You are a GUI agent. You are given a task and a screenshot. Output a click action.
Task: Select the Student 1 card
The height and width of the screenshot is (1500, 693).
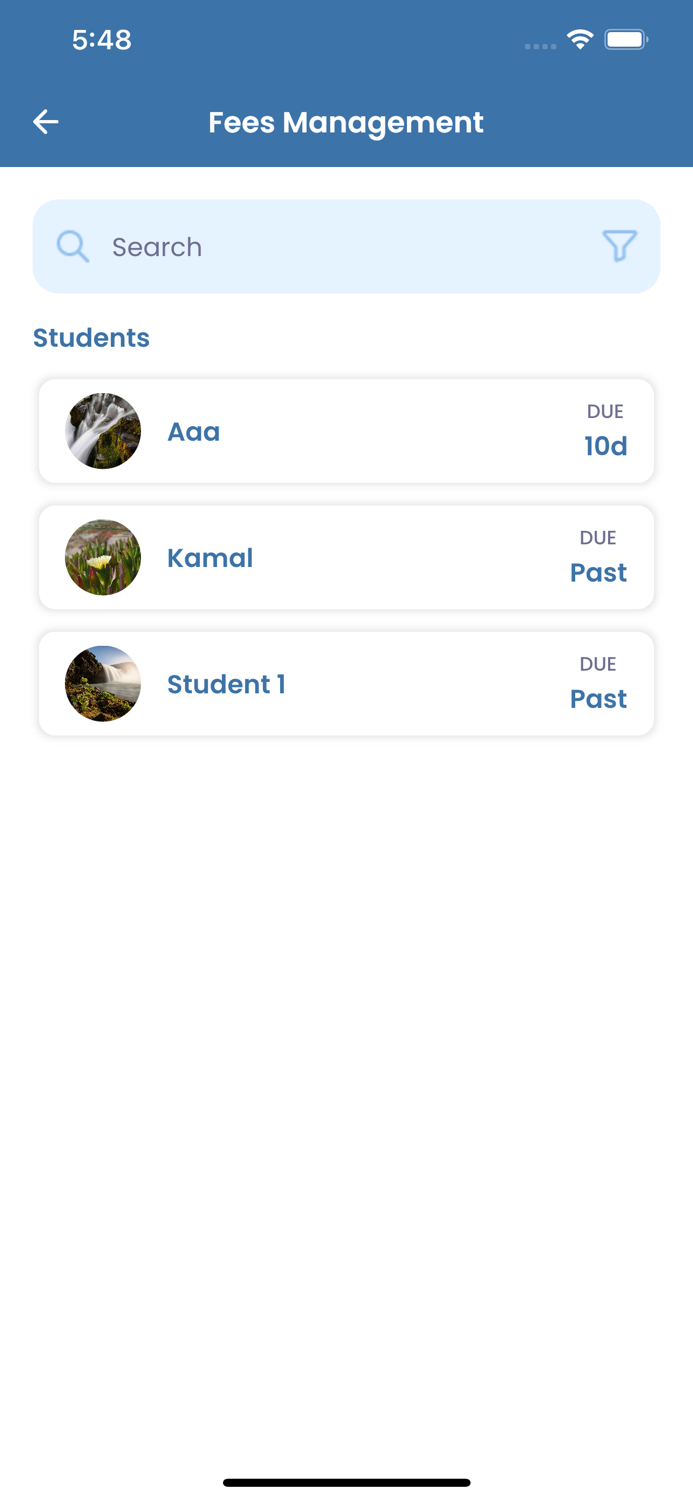[346, 683]
